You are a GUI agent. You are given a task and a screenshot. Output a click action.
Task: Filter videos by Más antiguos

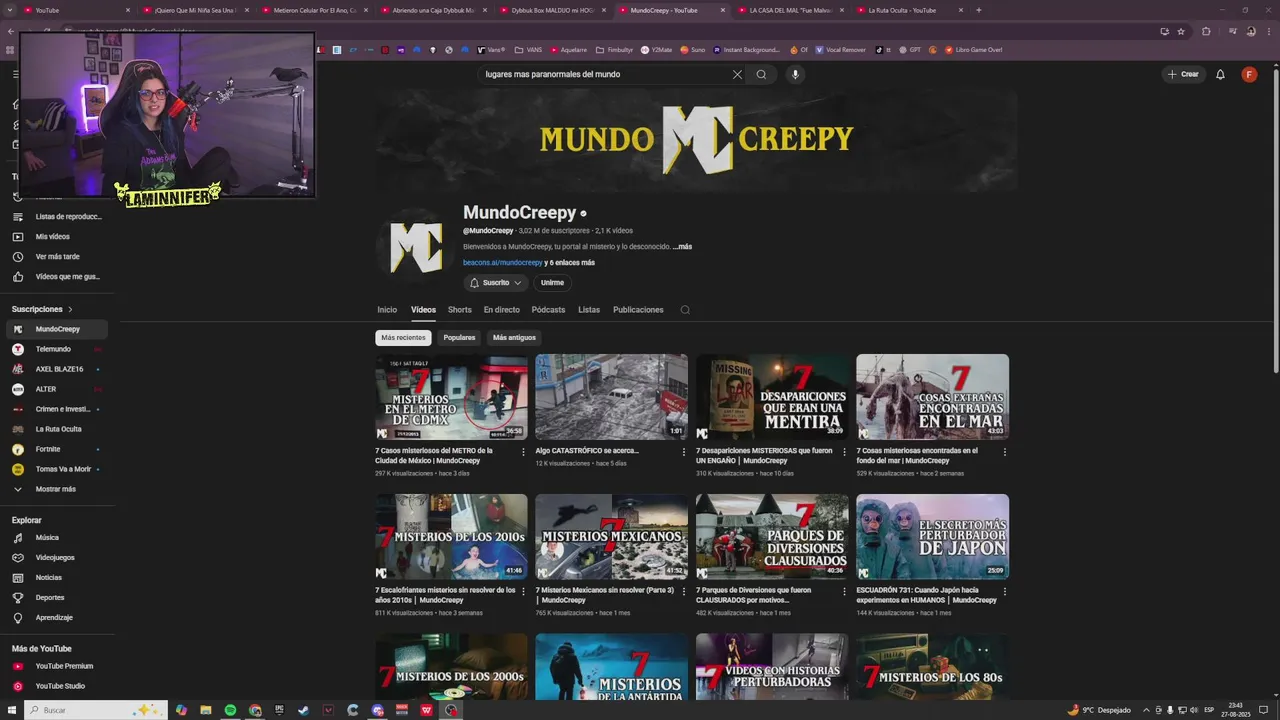point(514,338)
